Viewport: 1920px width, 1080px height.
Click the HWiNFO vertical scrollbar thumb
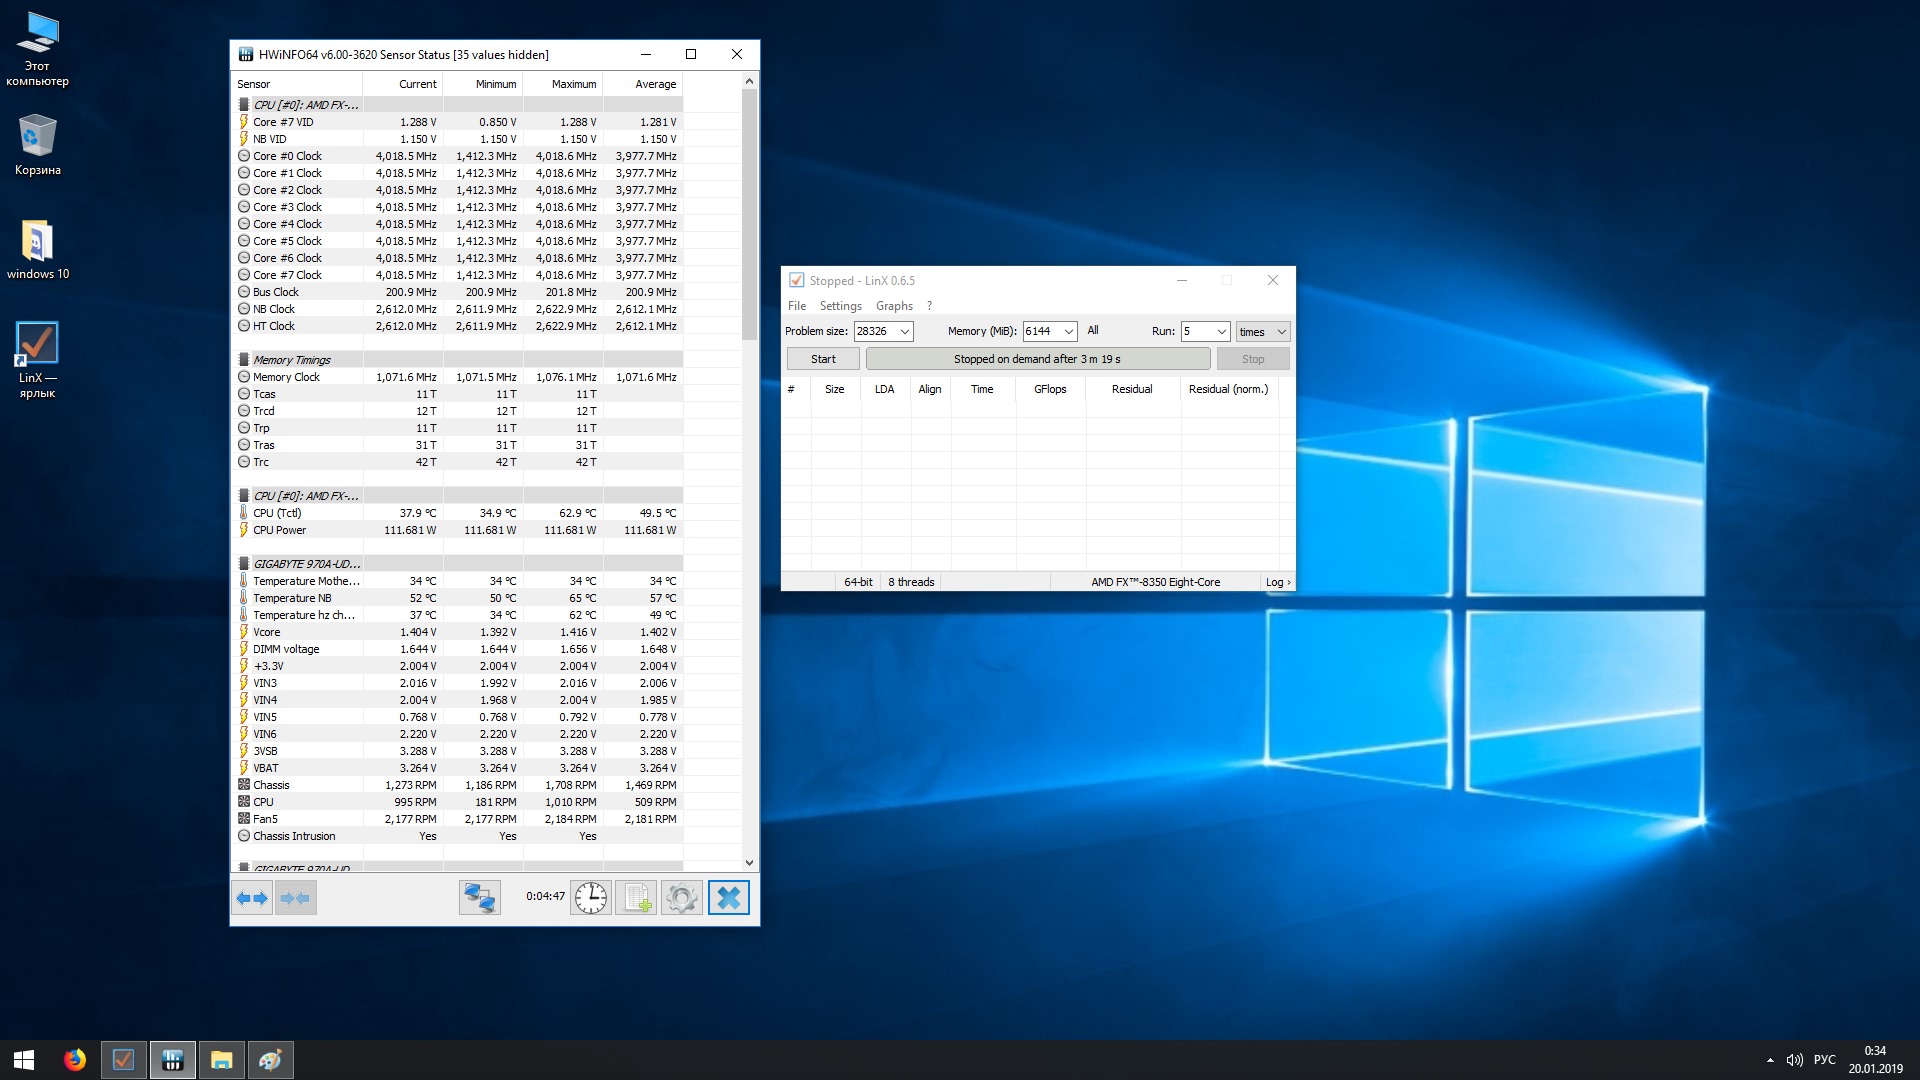(749, 215)
